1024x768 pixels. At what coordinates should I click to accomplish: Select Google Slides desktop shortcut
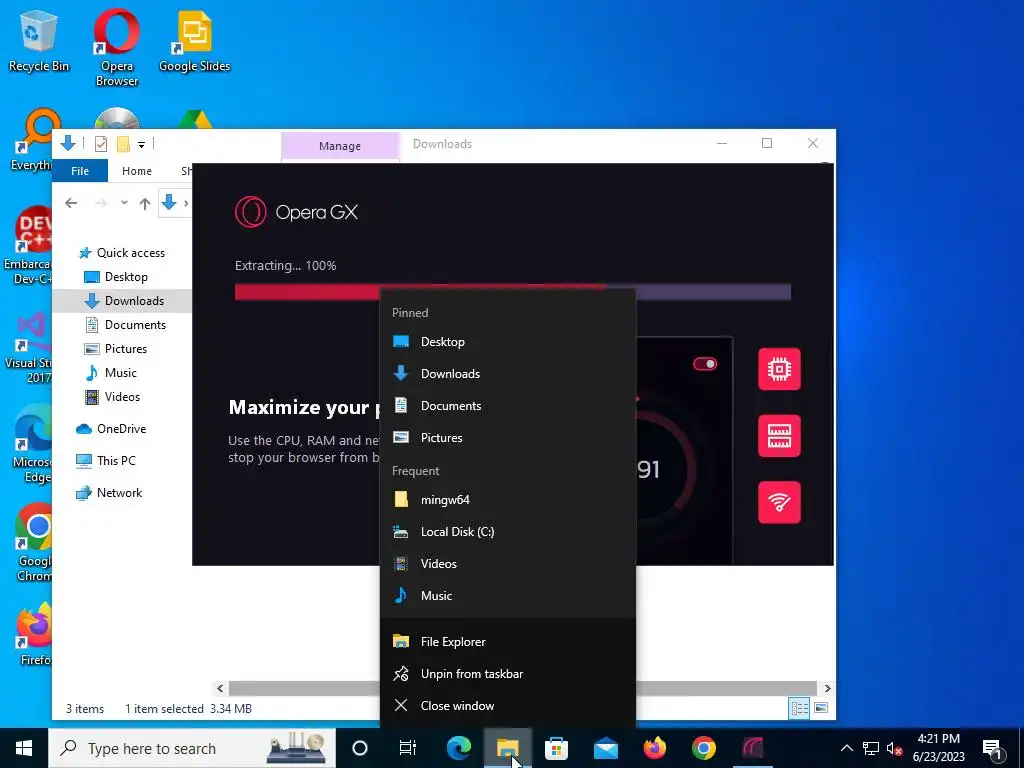click(195, 40)
